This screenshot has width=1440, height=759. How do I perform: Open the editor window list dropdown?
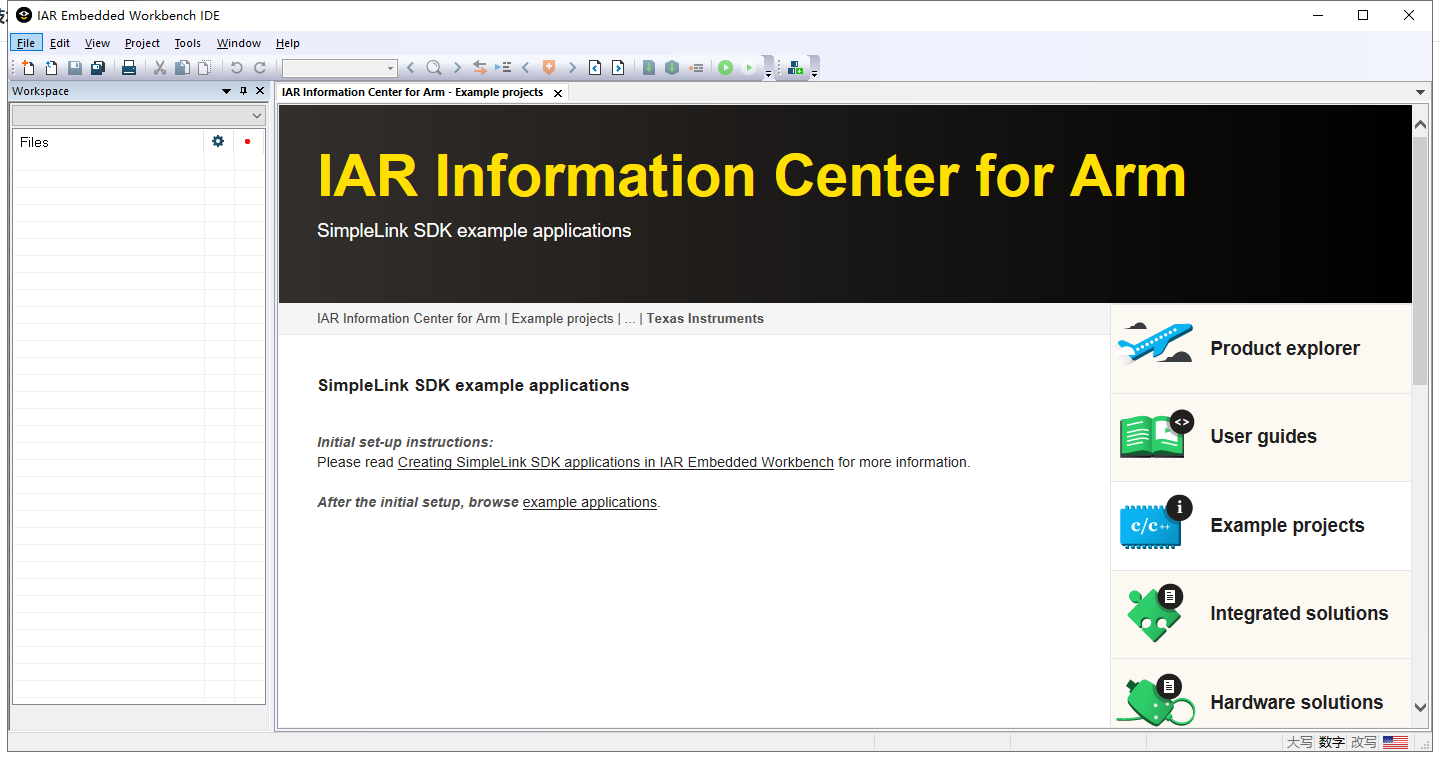1421,92
